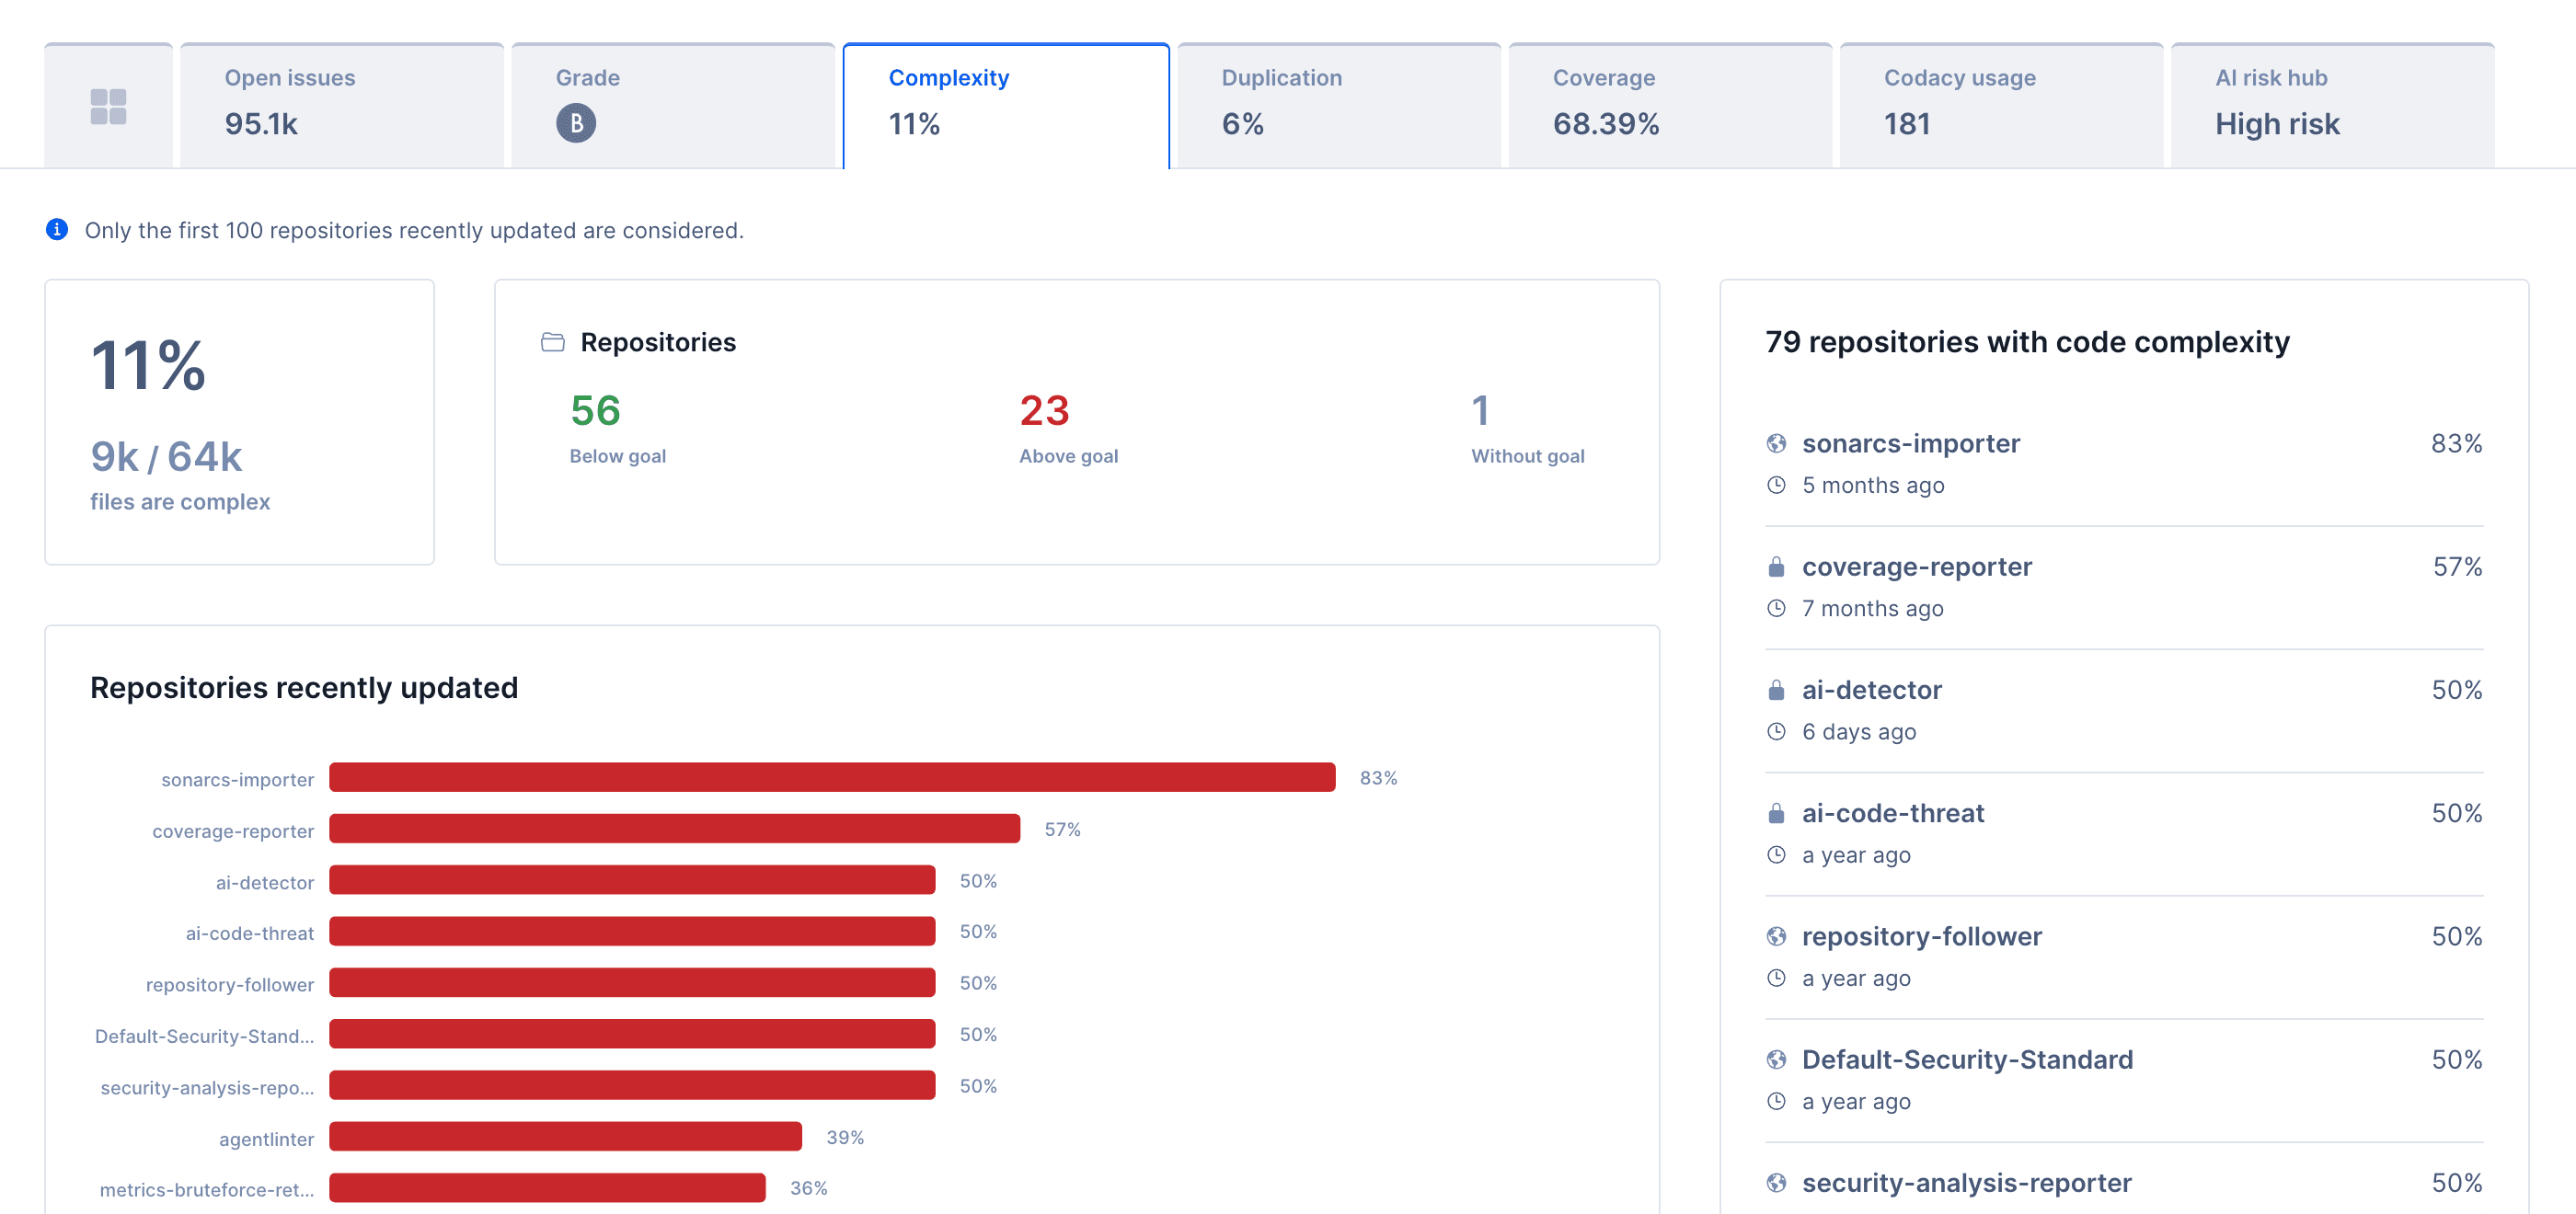The width and height of the screenshot is (2576, 1214).
Task: Click the blue info icon
Action: [x=57, y=230]
